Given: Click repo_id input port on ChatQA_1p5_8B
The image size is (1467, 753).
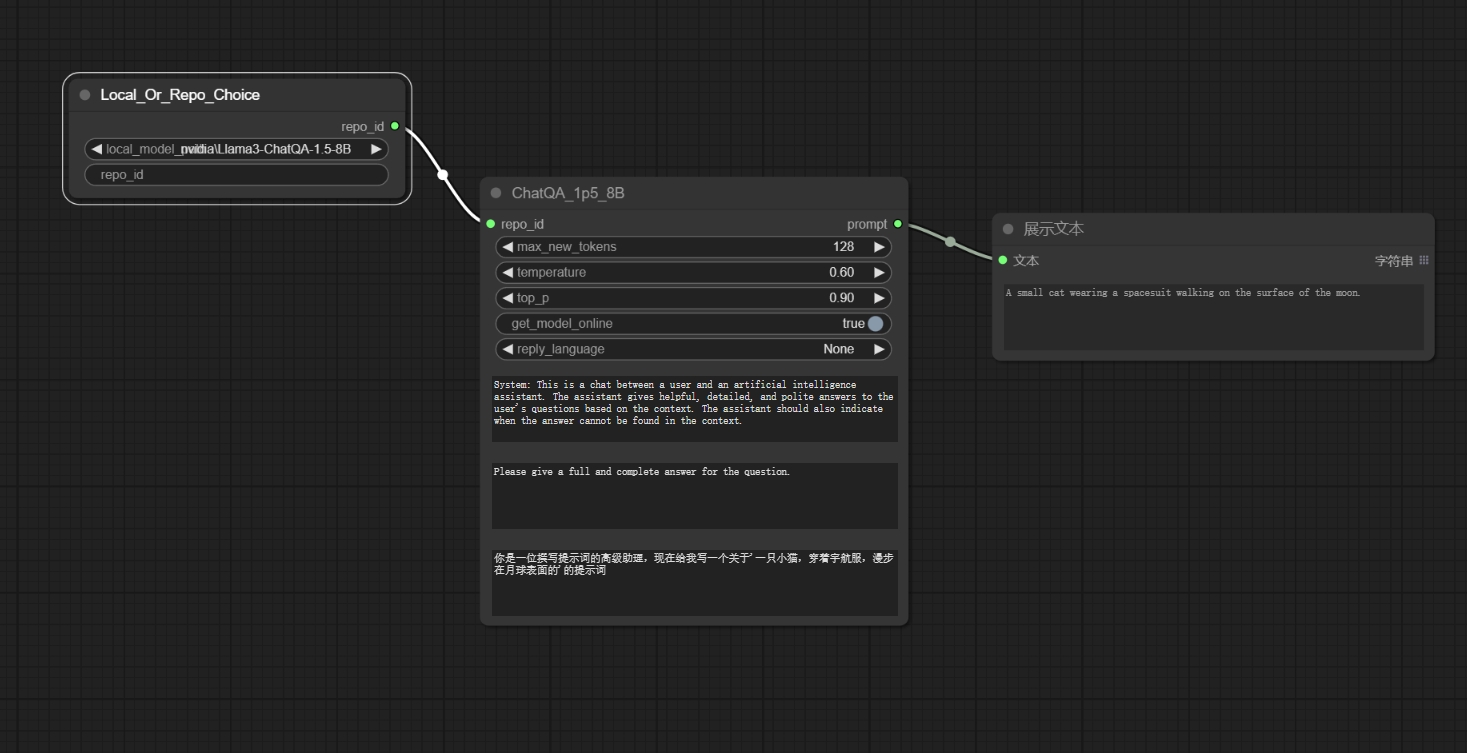Looking at the screenshot, I should coord(490,224).
